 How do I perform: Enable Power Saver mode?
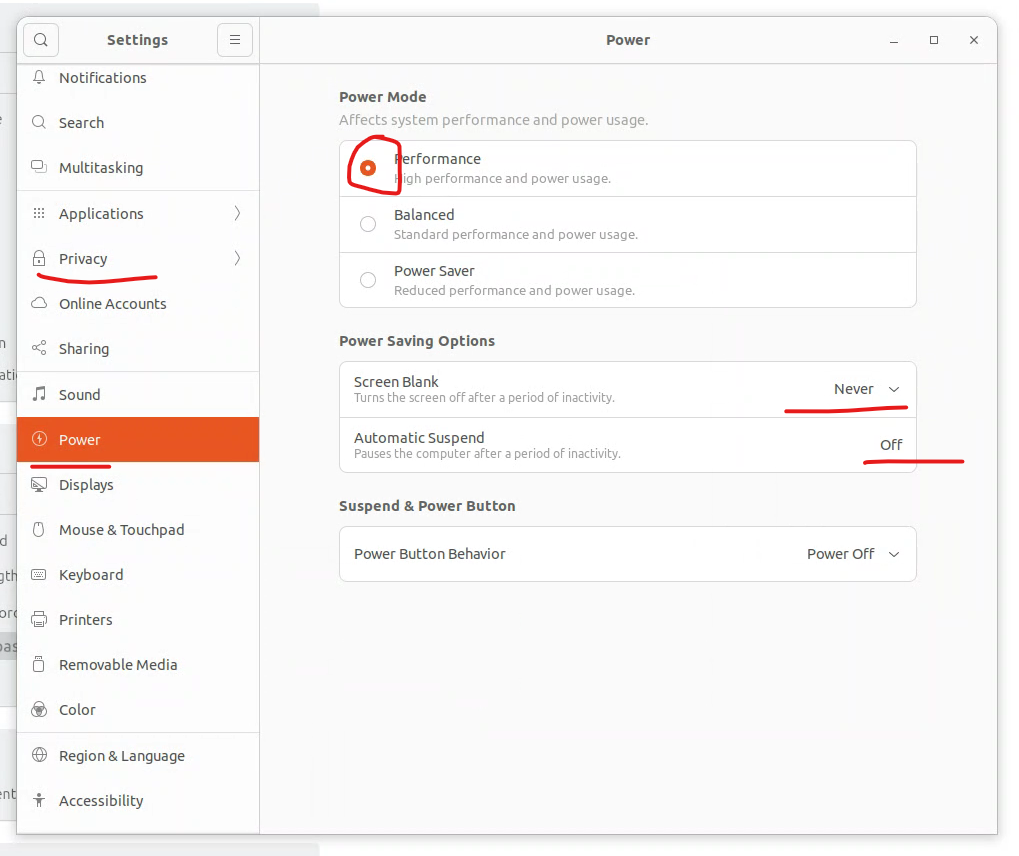click(x=367, y=280)
